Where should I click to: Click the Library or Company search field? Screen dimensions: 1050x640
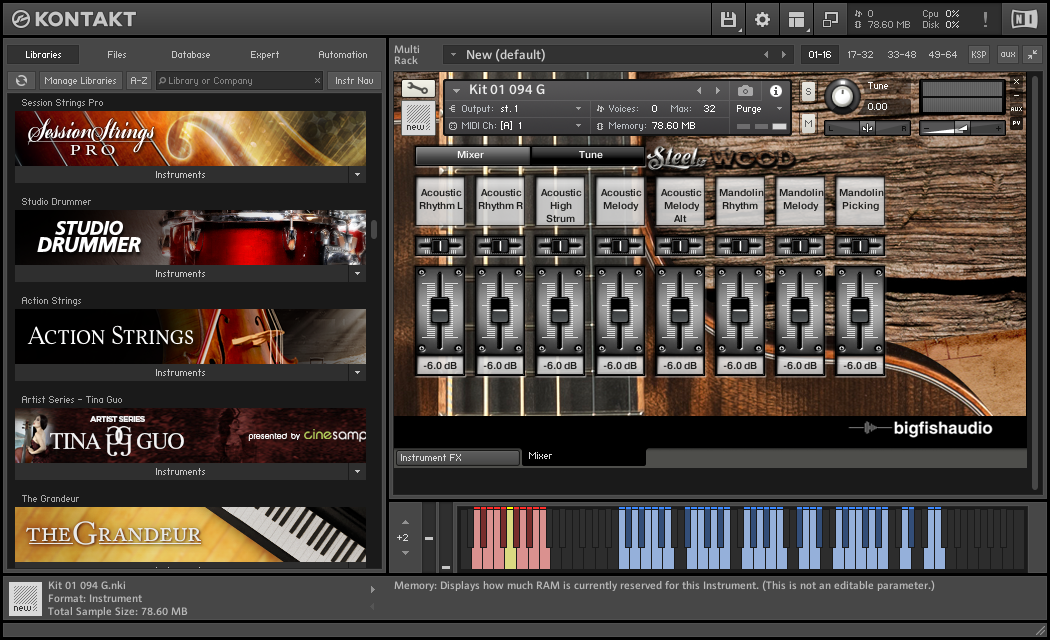tap(238, 81)
